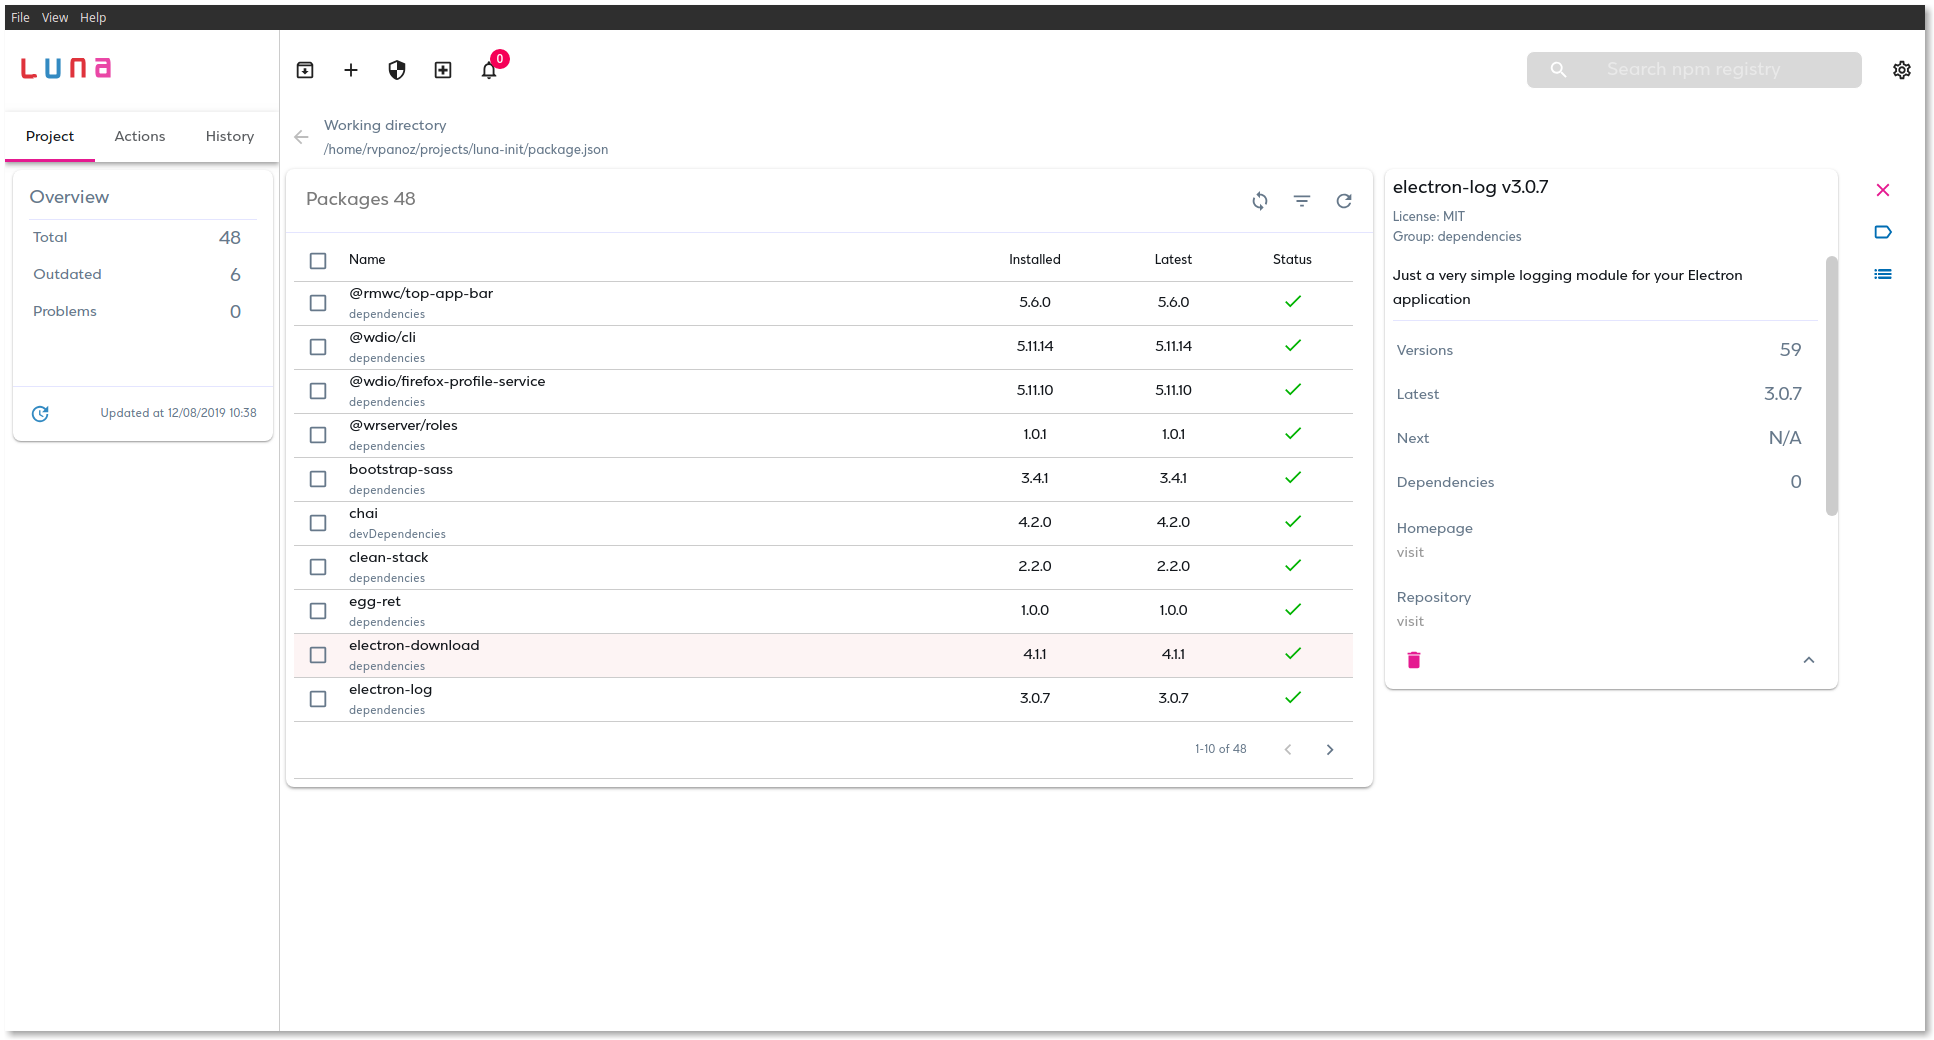
Task: Refresh the Overview card with the reload icon
Action: click(40, 414)
